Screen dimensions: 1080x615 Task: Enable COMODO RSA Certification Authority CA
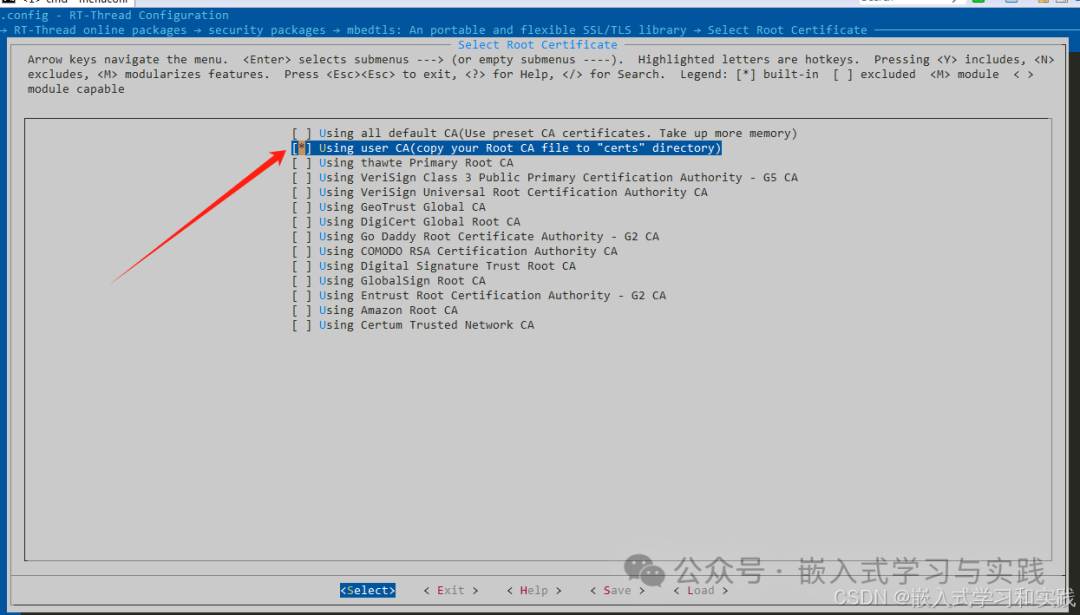click(x=455, y=251)
